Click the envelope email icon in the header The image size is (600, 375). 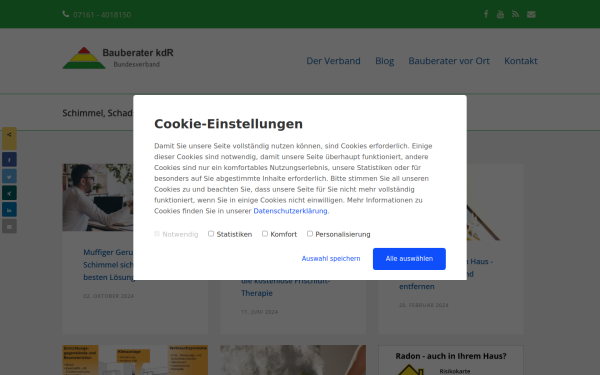[x=531, y=15]
